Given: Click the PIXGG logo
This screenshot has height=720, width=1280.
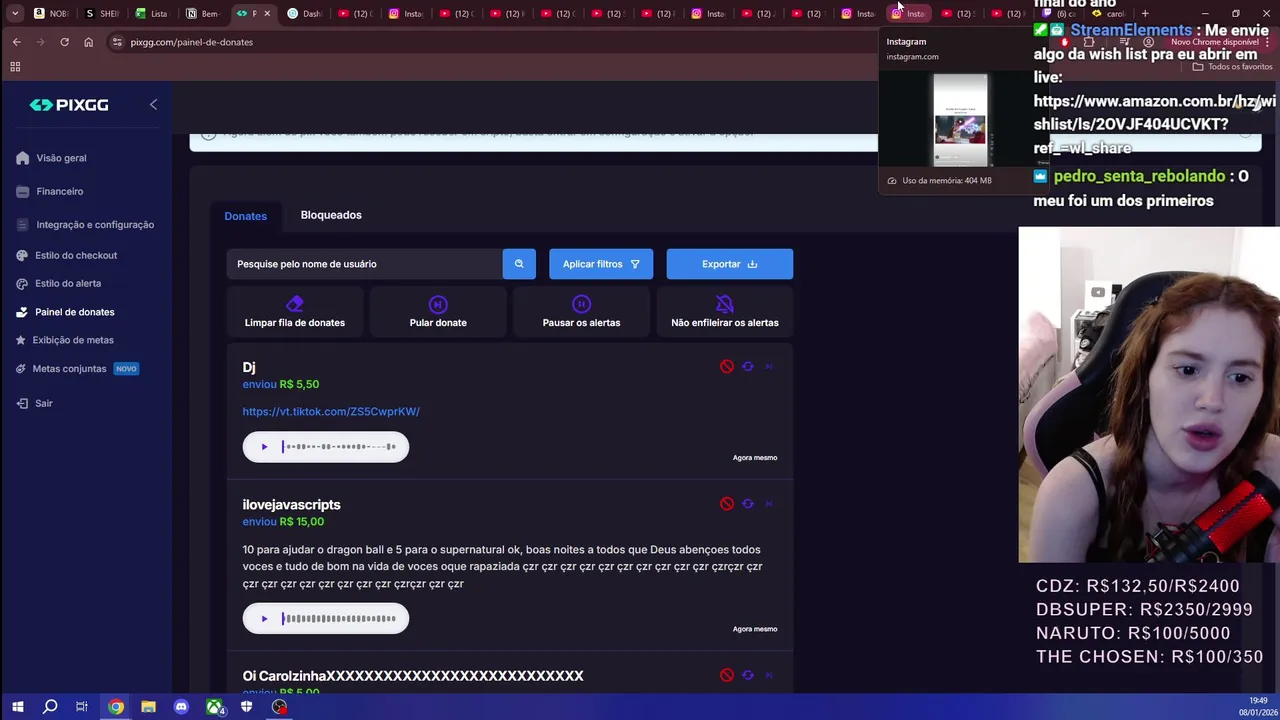Looking at the screenshot, I should tap(69, 105).
